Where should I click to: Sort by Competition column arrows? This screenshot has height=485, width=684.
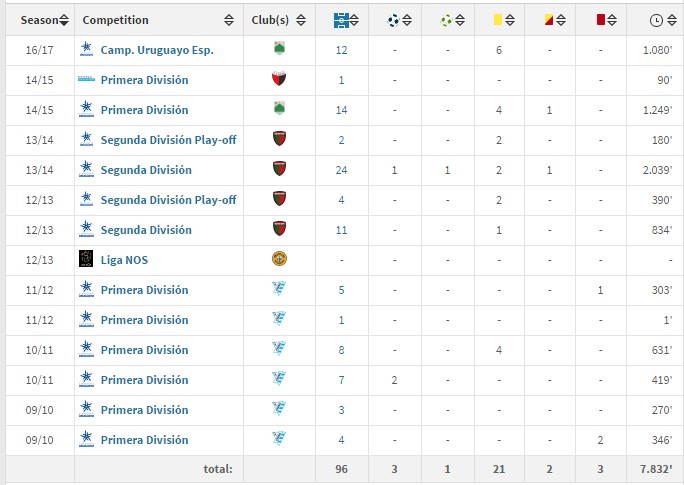pyautogui.click(x=229, y=20)
